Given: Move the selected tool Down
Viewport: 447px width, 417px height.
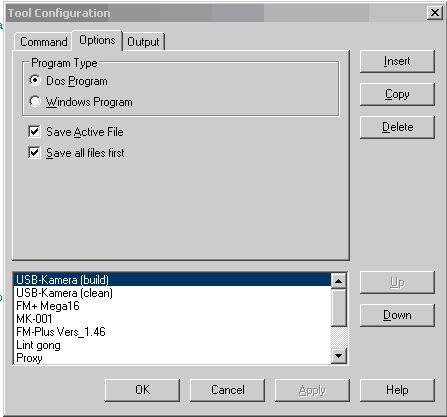Looking at the screenshot, I should click(x=397, y=315).
